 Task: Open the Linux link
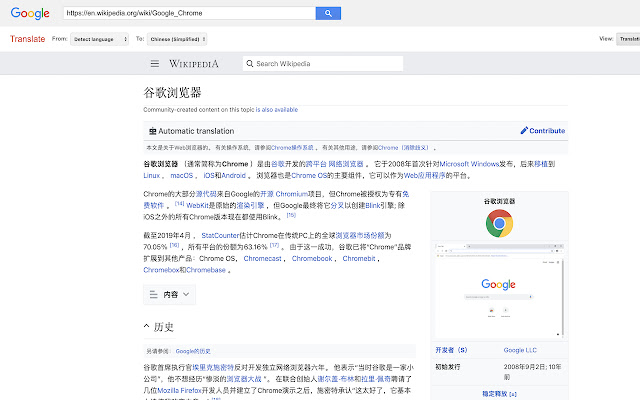[151, 175]
